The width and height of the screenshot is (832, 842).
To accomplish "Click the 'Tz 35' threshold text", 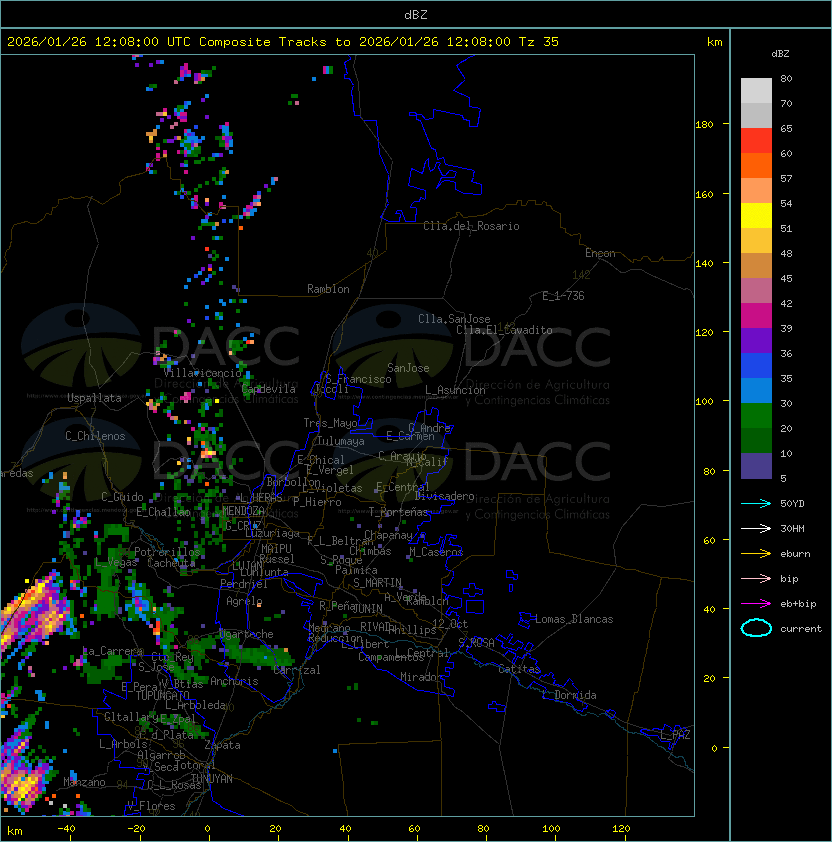I will (x=539, y=42).
